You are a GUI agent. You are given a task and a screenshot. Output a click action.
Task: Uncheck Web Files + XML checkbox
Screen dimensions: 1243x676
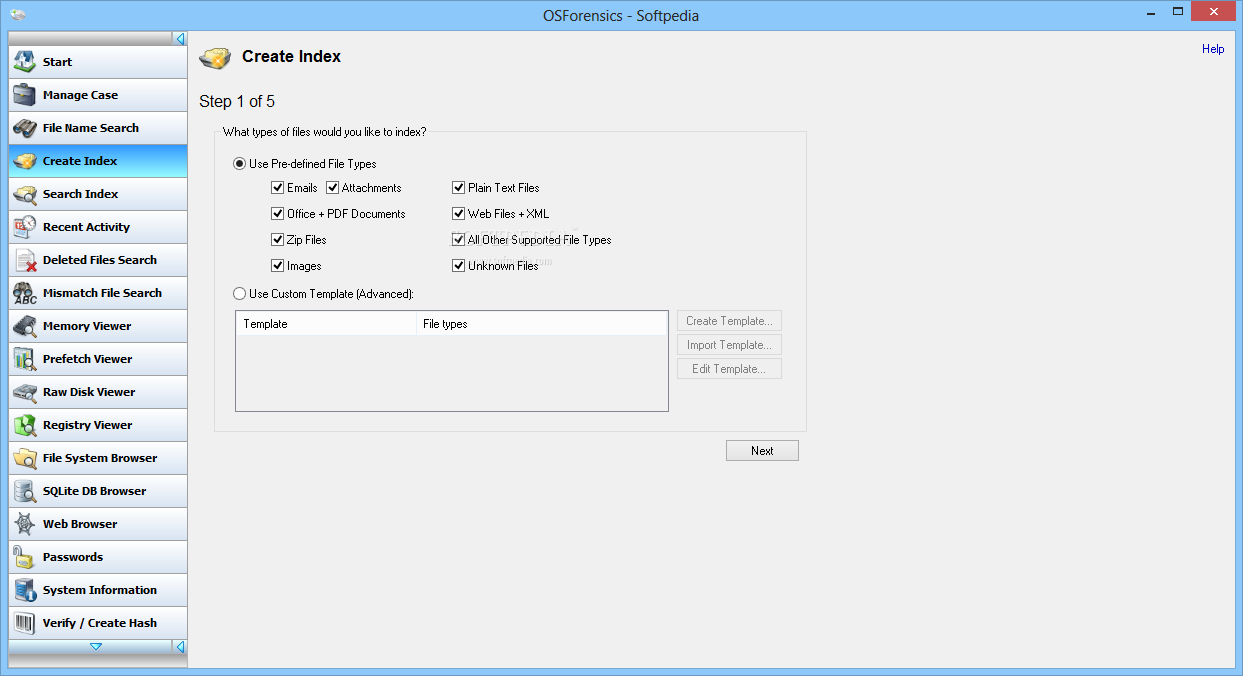click(x=459, y=214)
